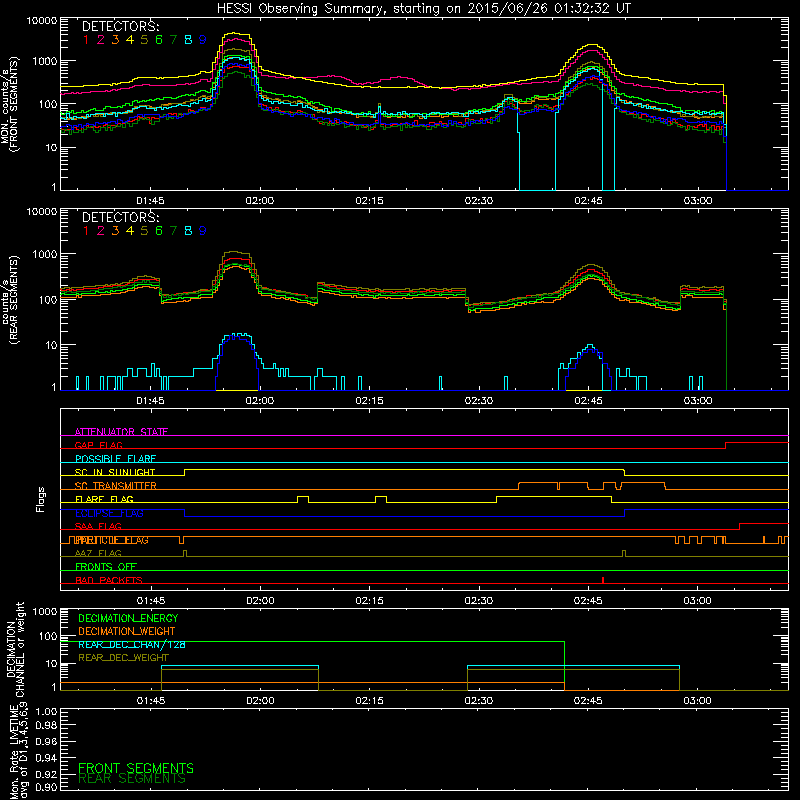Click the 10000 y-axis label on front segments plot
Screen dimensions: 800x800
point(42,21)
